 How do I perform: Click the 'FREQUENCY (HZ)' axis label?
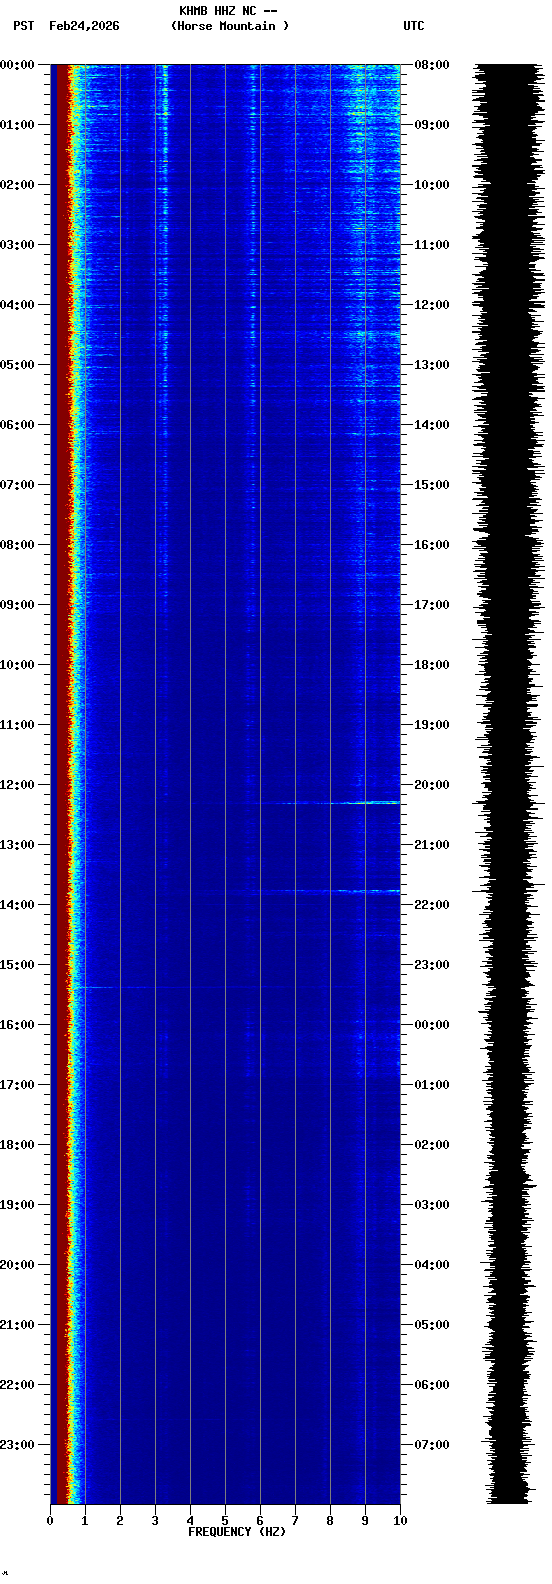point(237,1532)
